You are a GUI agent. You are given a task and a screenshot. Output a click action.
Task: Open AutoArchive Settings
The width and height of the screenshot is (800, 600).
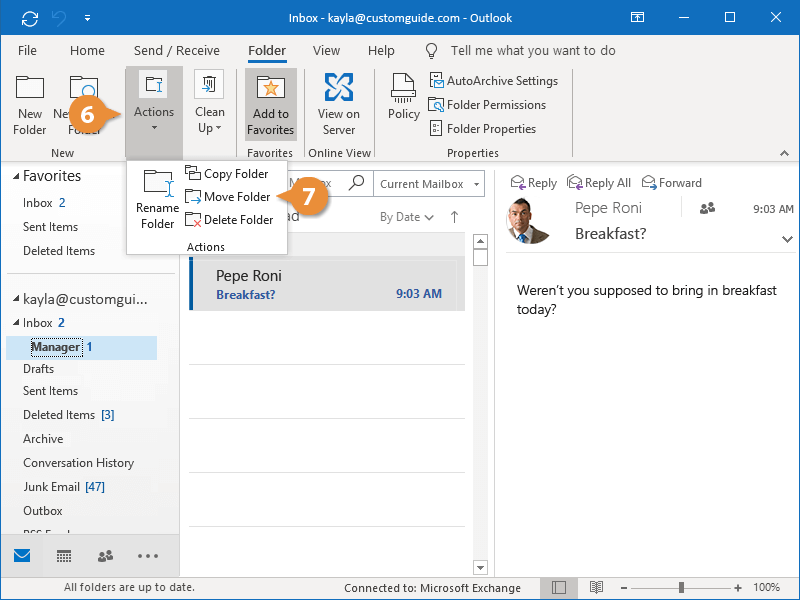[x=493, y=81]
